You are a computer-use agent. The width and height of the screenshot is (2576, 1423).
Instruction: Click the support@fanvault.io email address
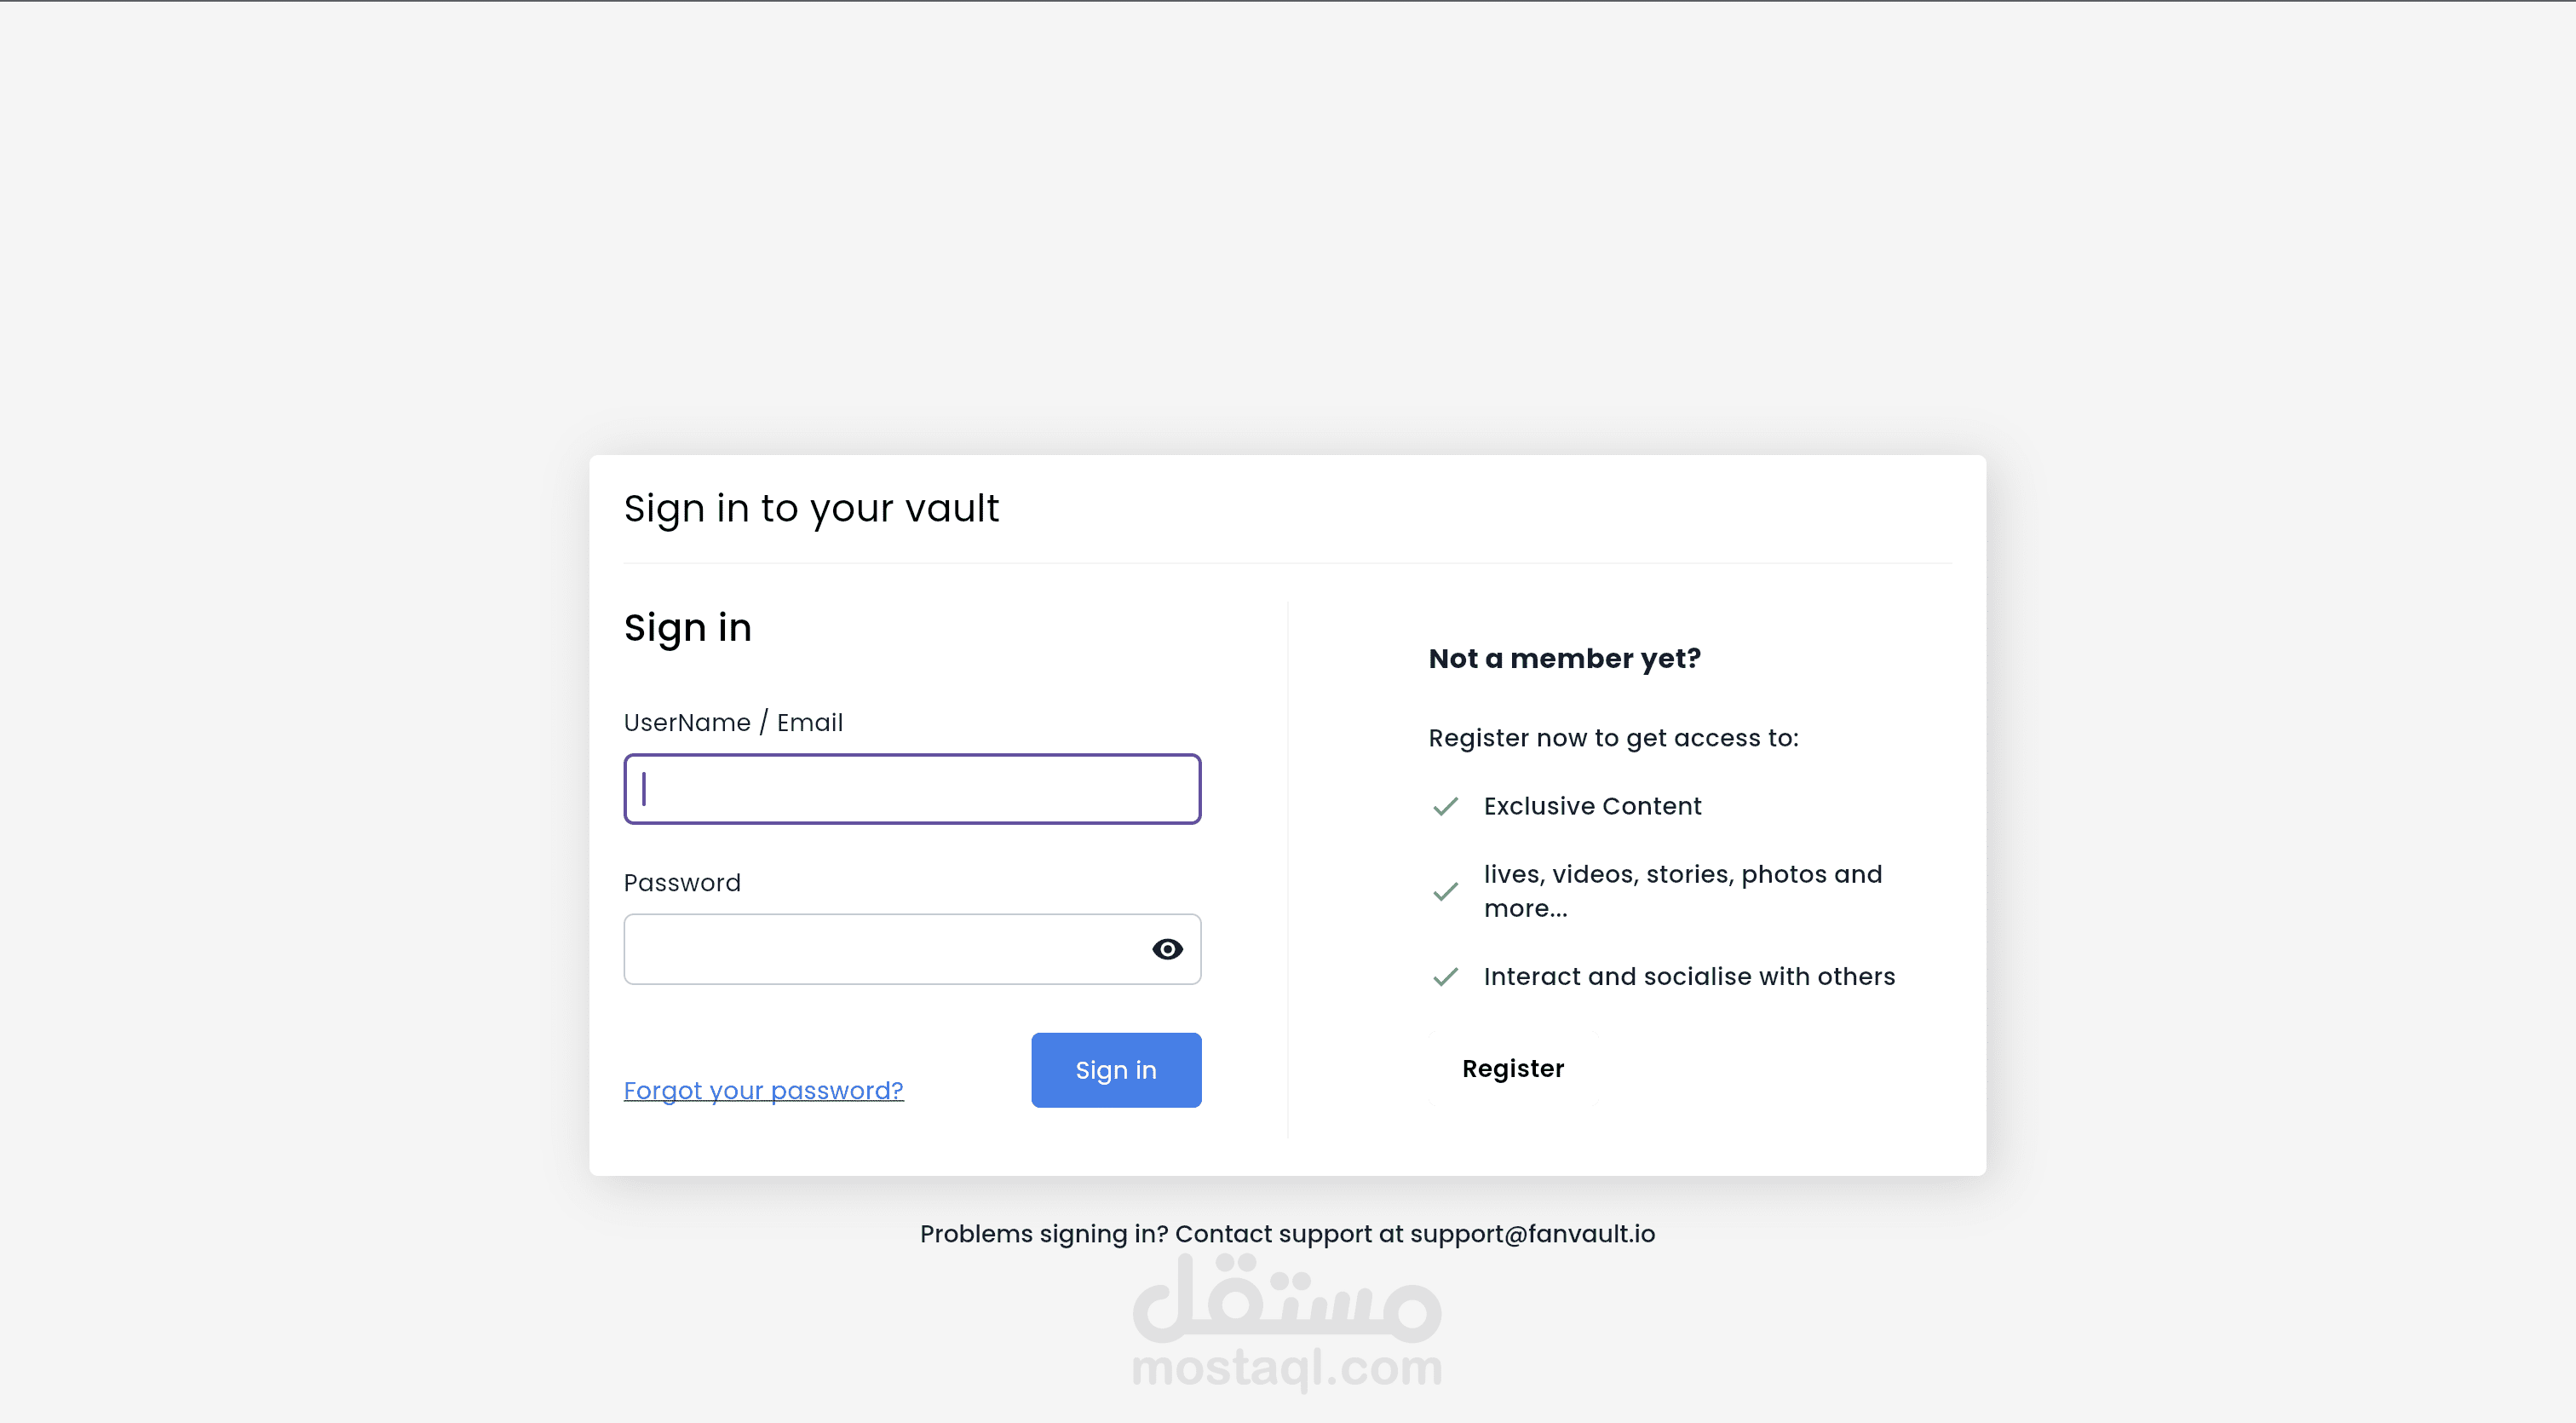1532,1234
